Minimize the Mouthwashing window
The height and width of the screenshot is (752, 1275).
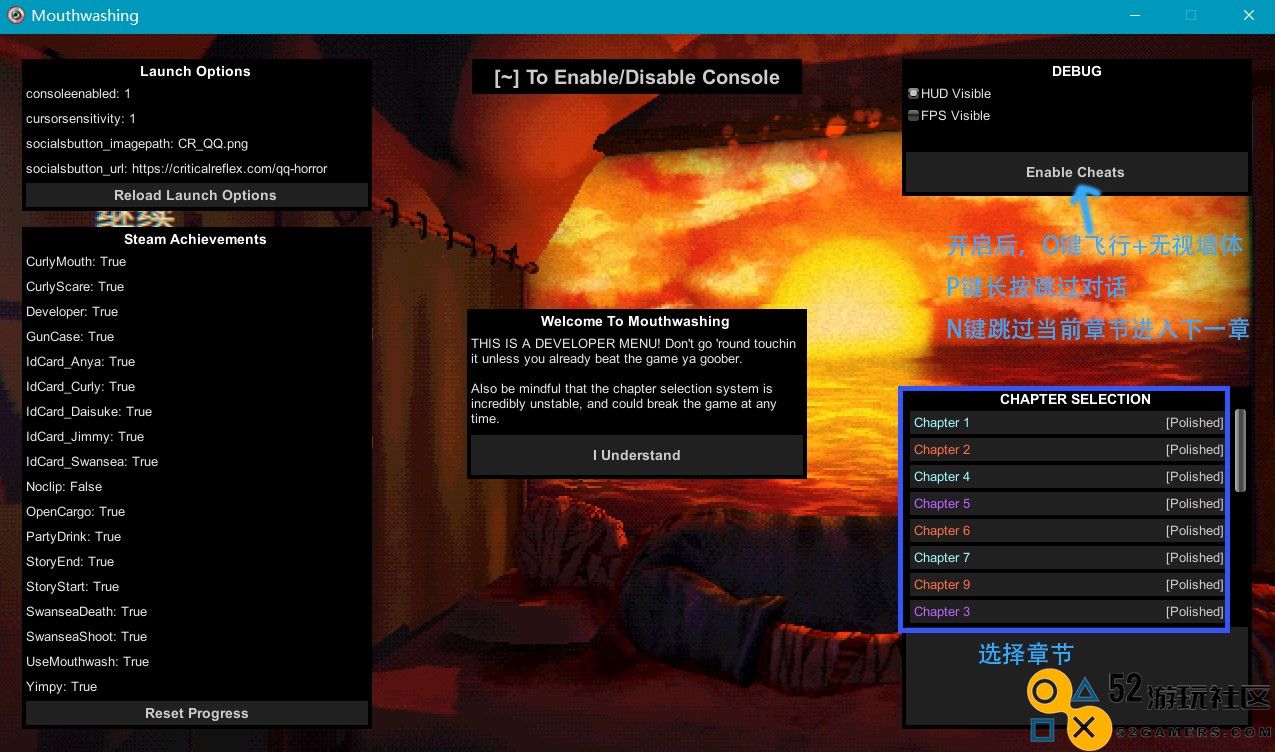pyautogui.click(x=1135, y=15)
